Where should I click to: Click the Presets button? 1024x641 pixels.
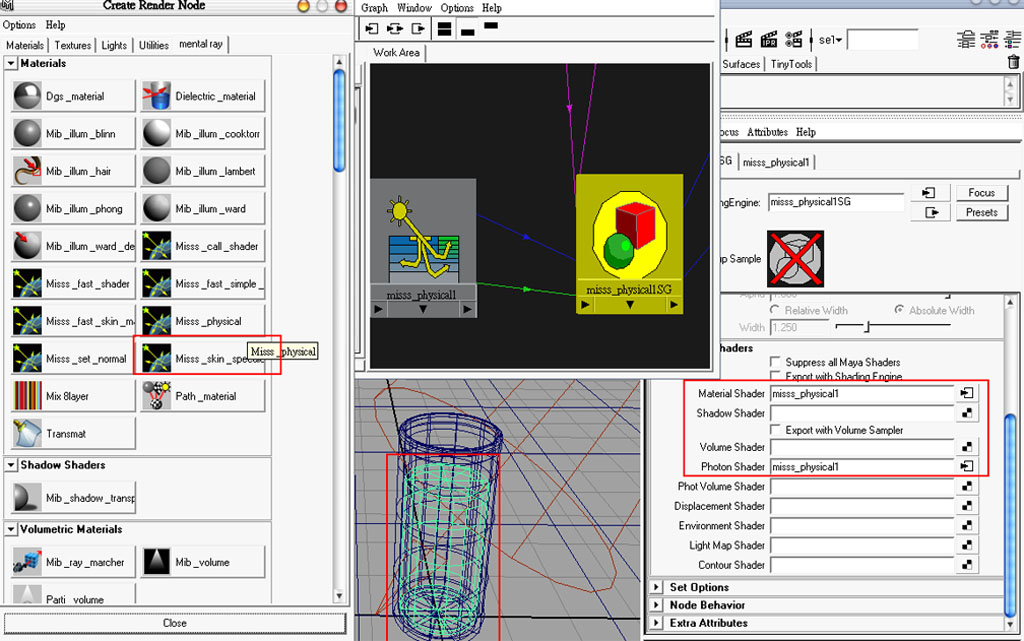[x=982, y=213]
